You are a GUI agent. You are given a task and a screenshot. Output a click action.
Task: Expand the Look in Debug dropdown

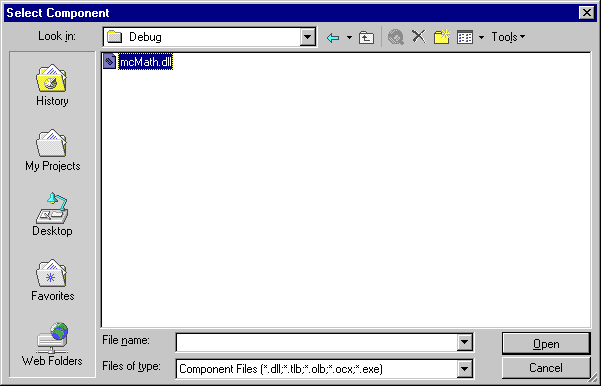click(307, 37)
